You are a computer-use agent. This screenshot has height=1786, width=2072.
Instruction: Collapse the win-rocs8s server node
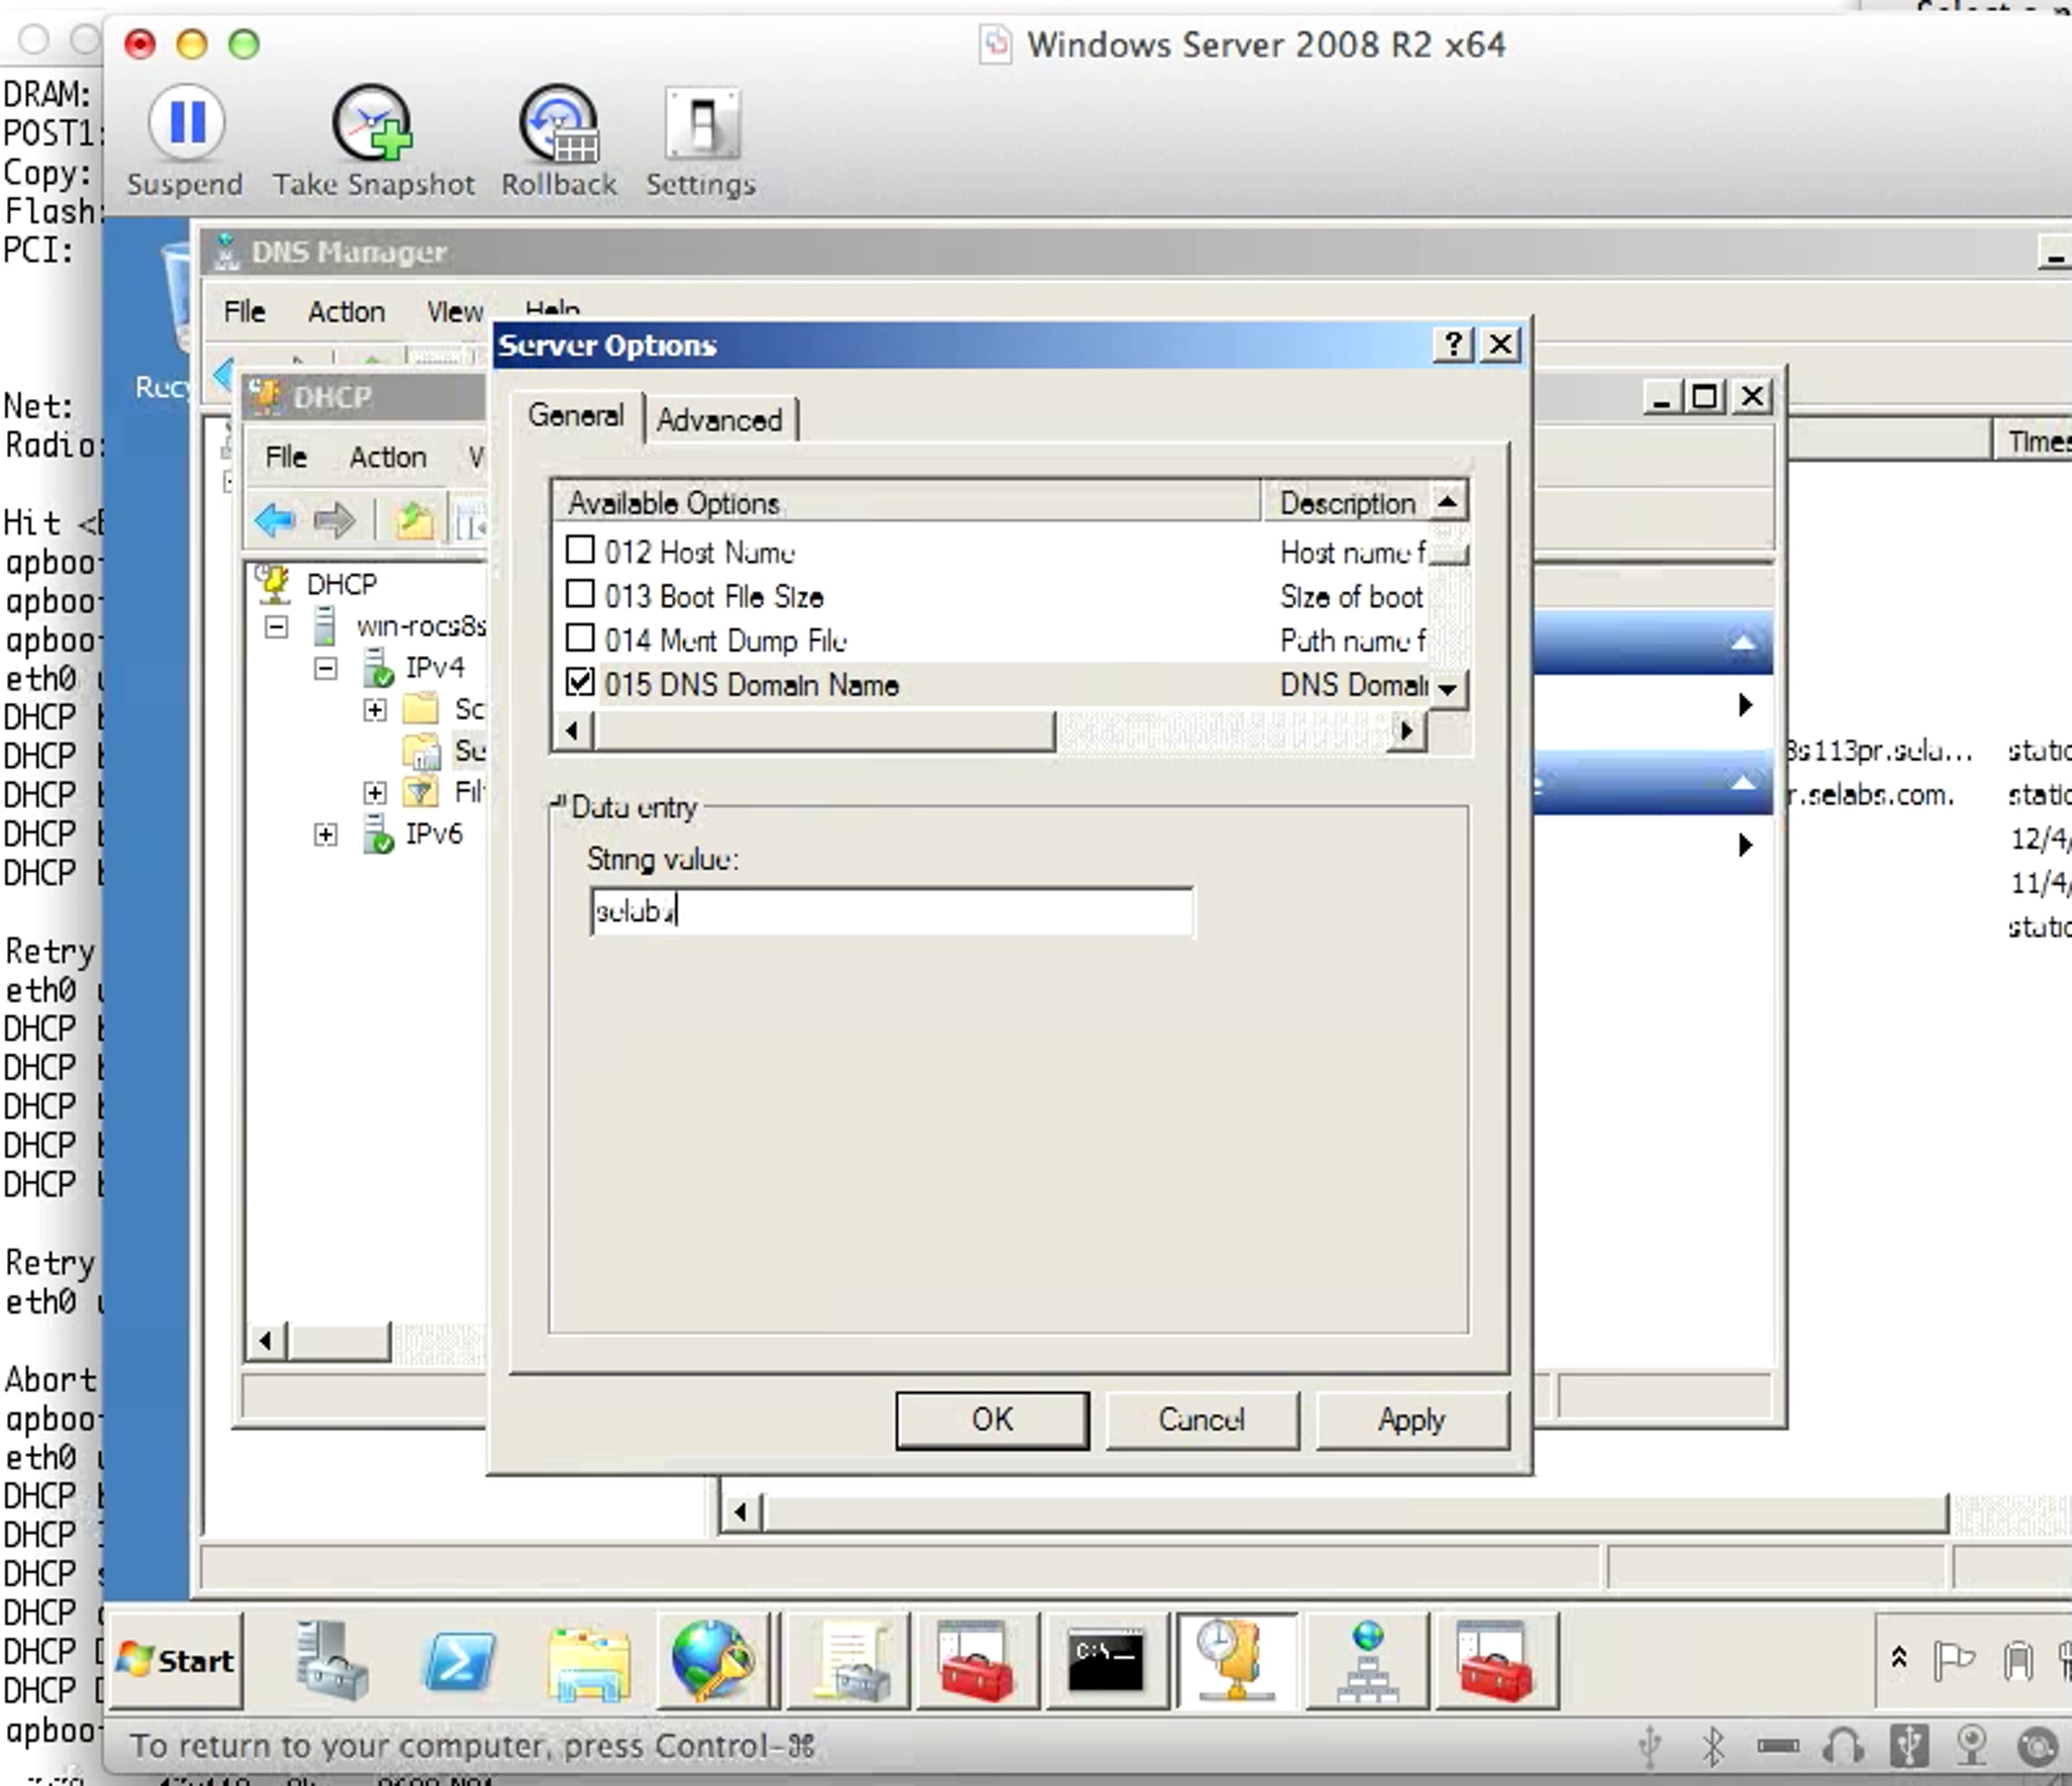277,627
